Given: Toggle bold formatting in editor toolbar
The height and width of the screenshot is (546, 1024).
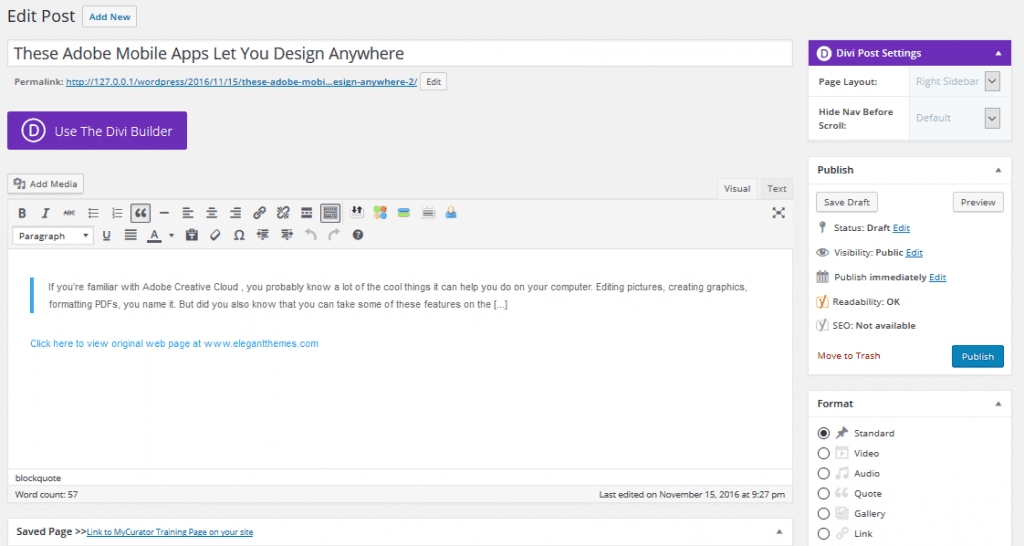Looking at the screenshot, I should pos(22,213).
